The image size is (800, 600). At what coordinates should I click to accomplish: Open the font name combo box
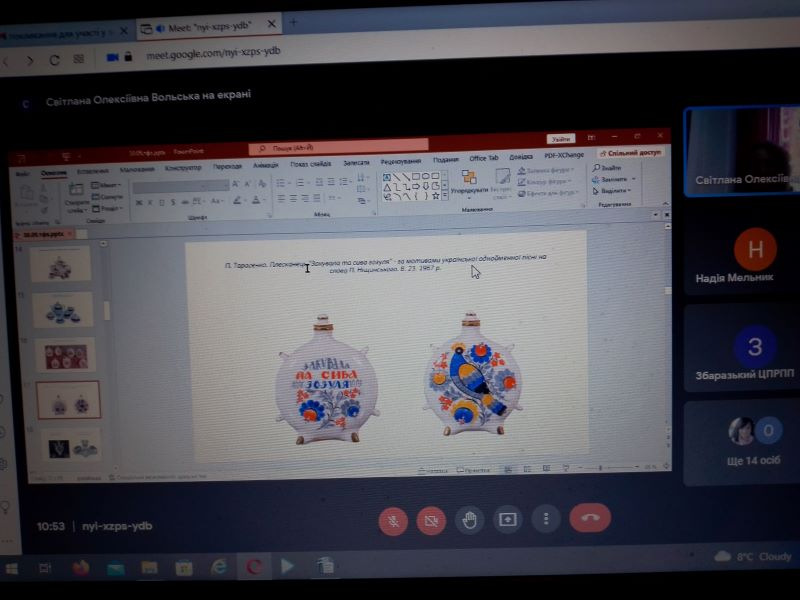(181, 187)
